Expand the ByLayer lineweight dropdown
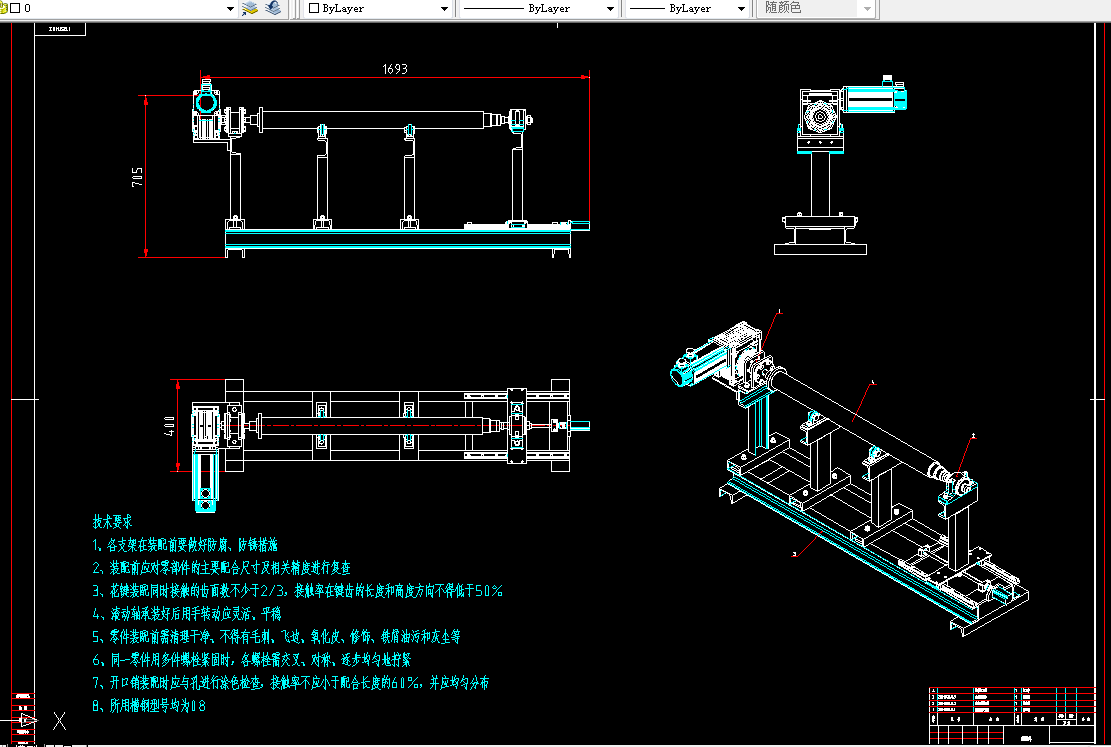Viewport: 1111px width, 747px height. (741, 9)
